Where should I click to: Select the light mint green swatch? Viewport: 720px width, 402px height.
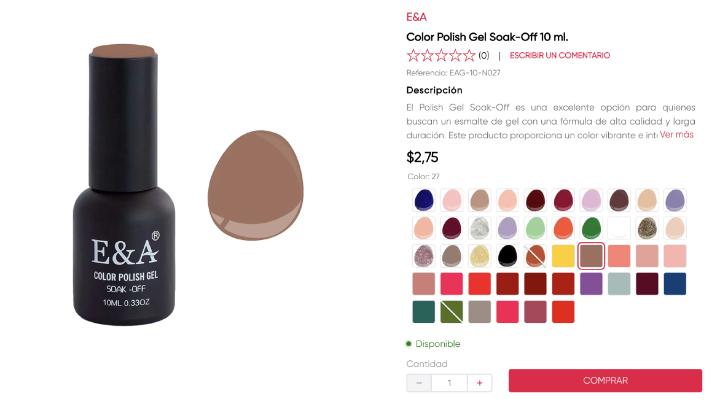coord(535,227)
